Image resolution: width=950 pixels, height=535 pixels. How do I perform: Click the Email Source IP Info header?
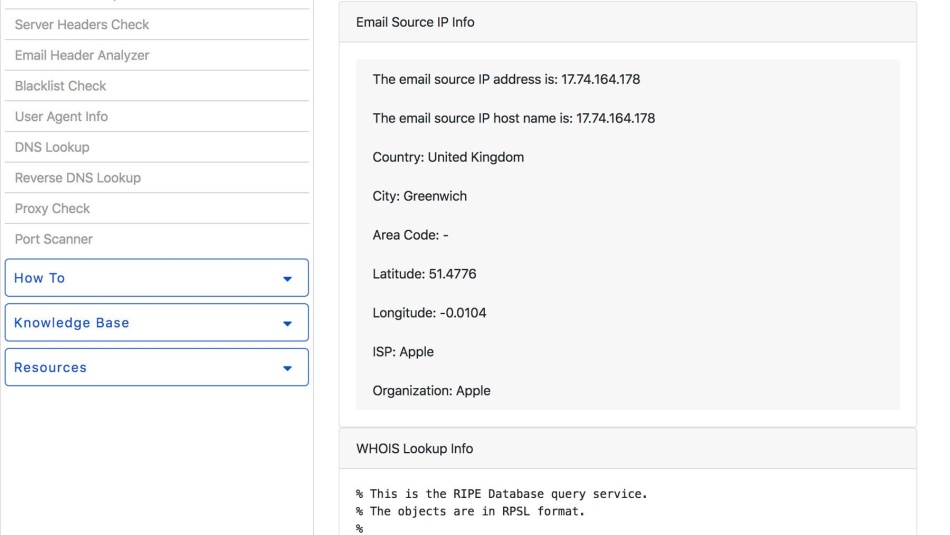[x=628, y=22]
